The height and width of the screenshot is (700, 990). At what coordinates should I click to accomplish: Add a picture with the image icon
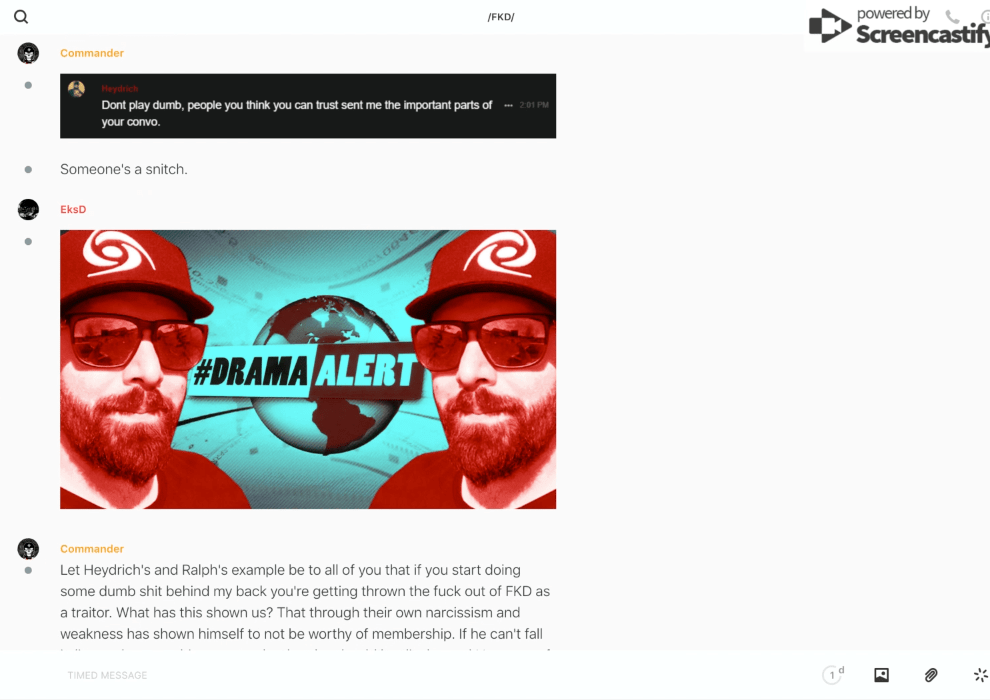[881, 675]
